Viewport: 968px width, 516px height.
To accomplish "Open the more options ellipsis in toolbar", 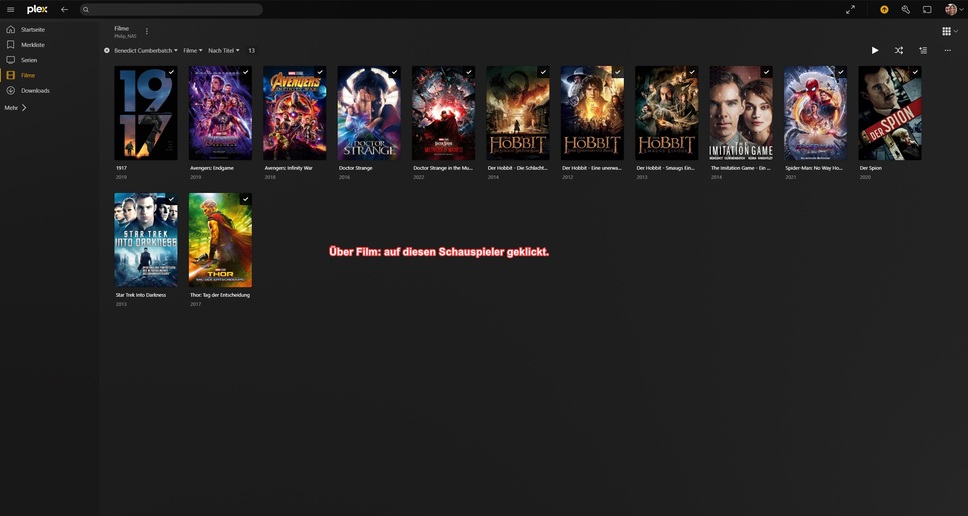I will point(948,51).
